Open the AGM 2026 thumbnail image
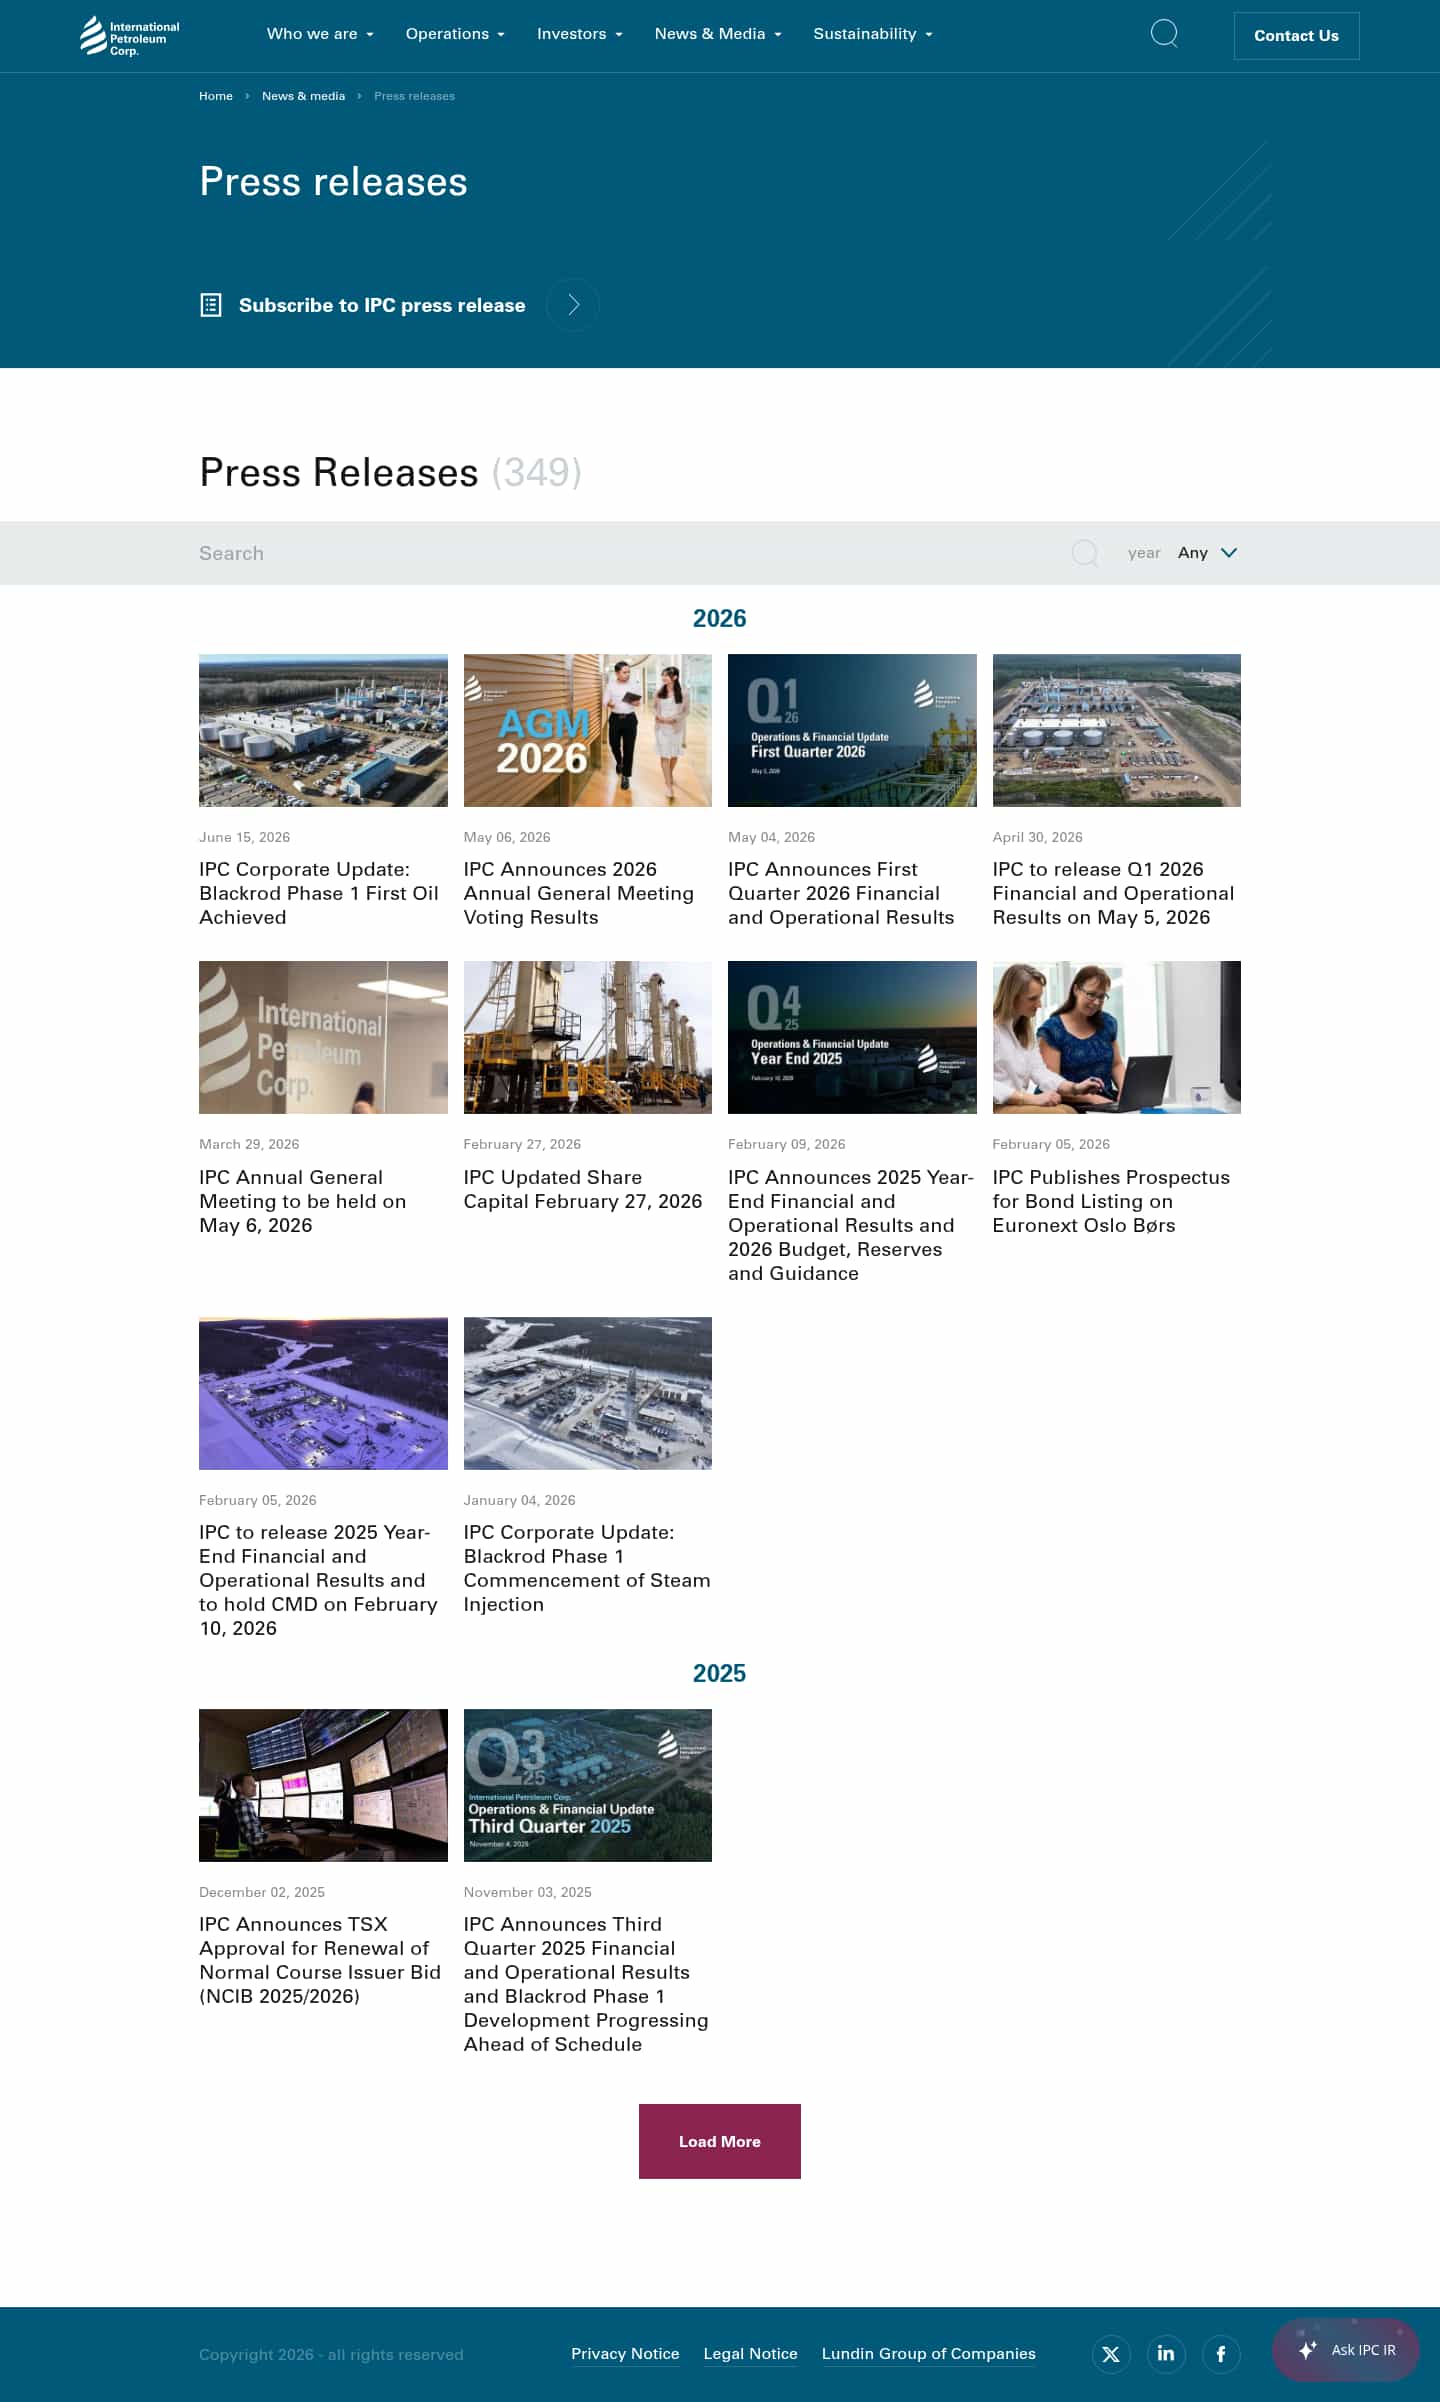1440x2402 pixels. 588,730
